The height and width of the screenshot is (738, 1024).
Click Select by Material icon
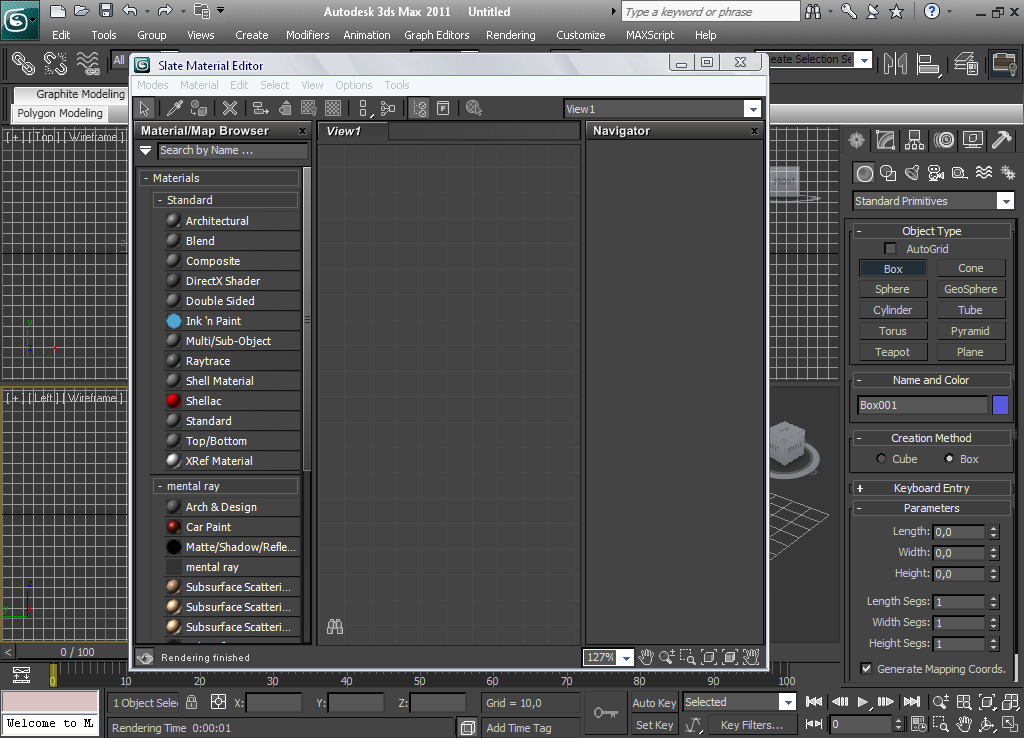coord(474,108)
